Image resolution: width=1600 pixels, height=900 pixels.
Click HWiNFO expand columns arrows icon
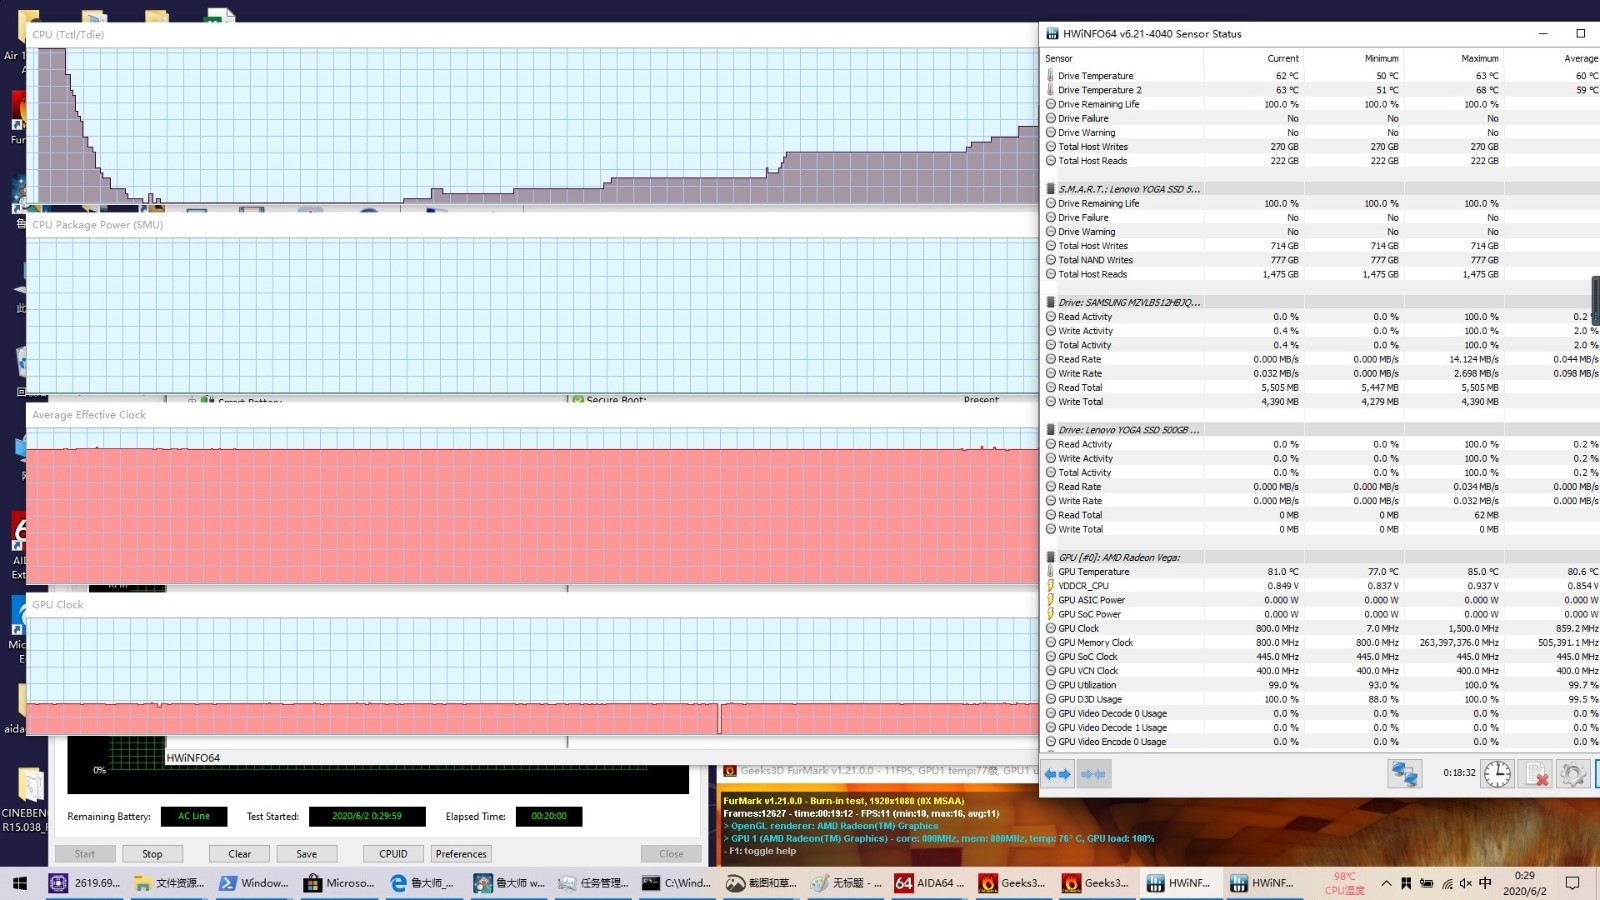point(1058,774)
